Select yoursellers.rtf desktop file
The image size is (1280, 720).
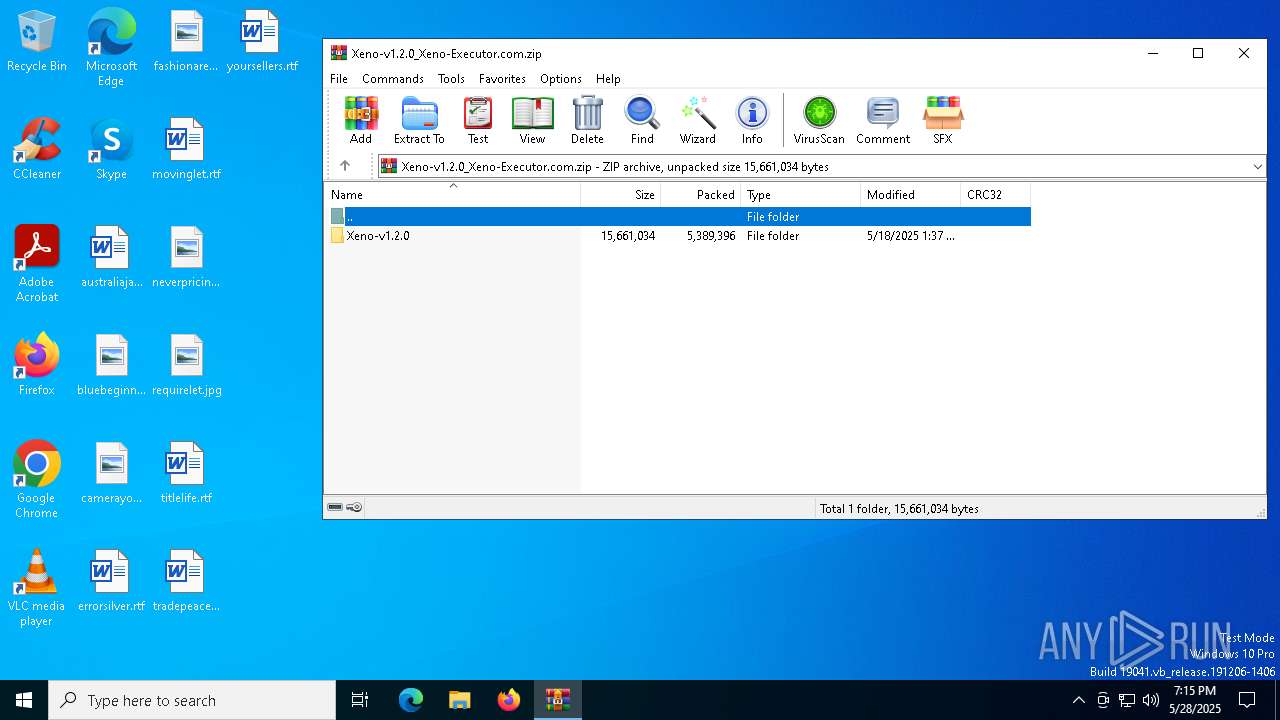(x=262, y=41)
